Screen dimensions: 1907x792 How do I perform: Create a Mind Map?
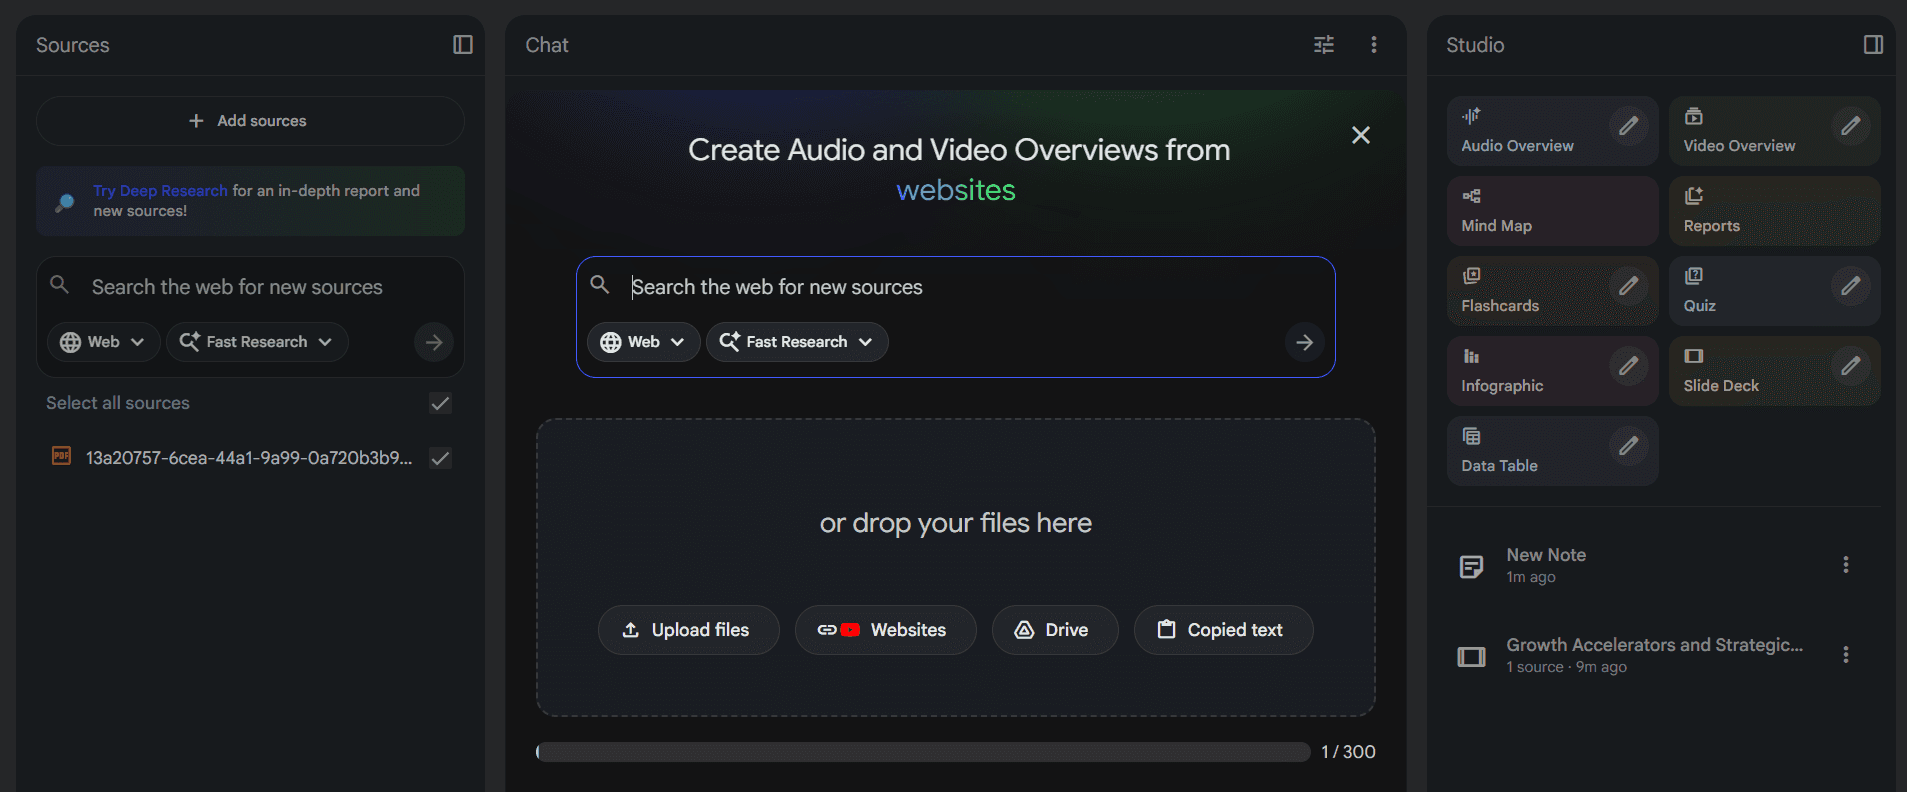click(1552, 211)
